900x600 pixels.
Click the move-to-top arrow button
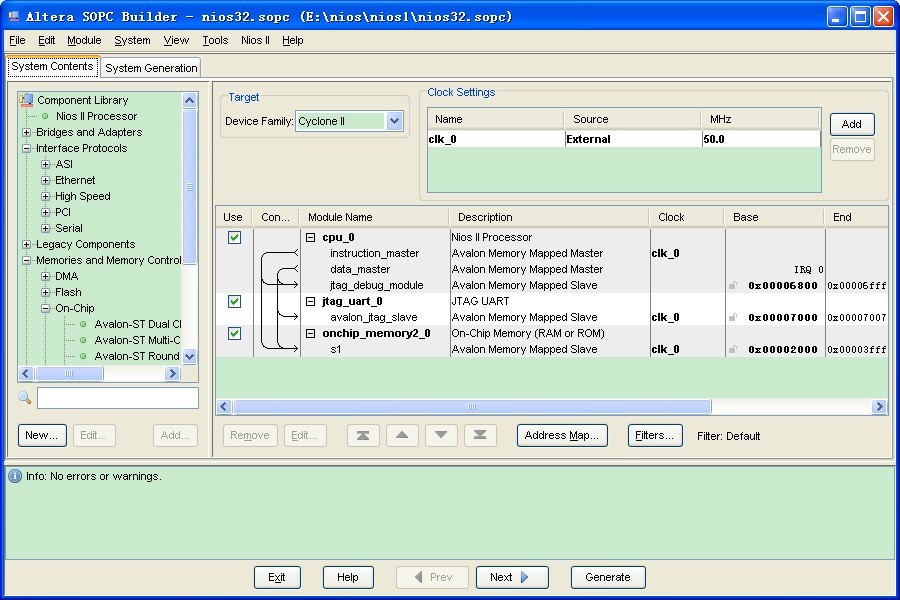coord(363,435)
